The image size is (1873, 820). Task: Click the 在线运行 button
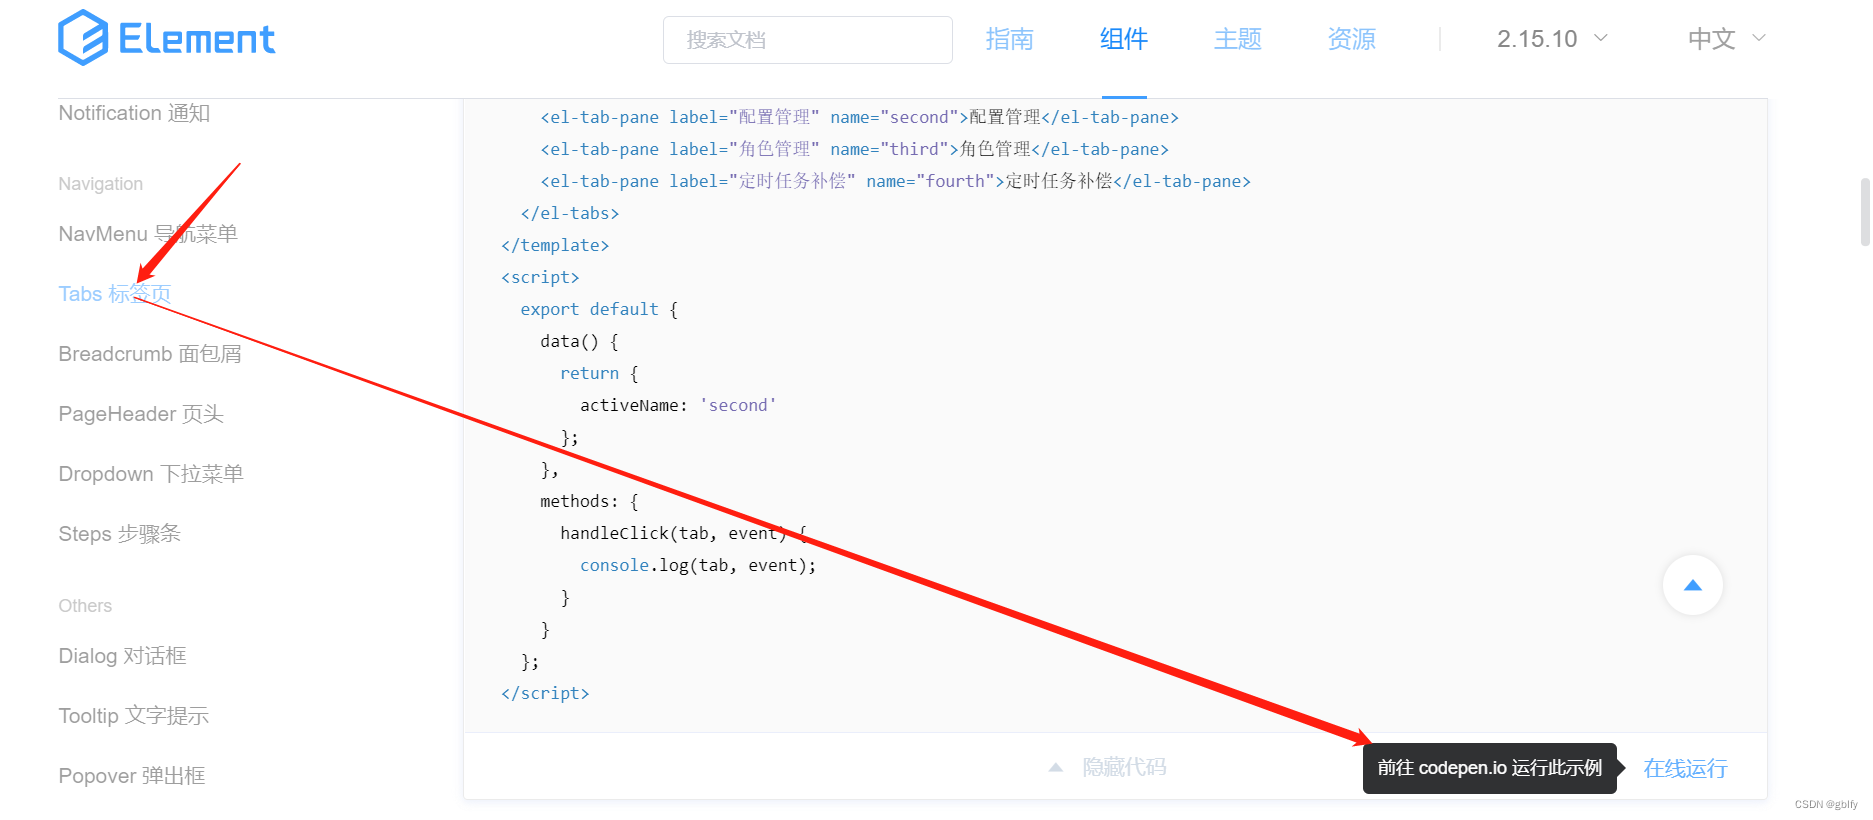(x=1685, y=768)
